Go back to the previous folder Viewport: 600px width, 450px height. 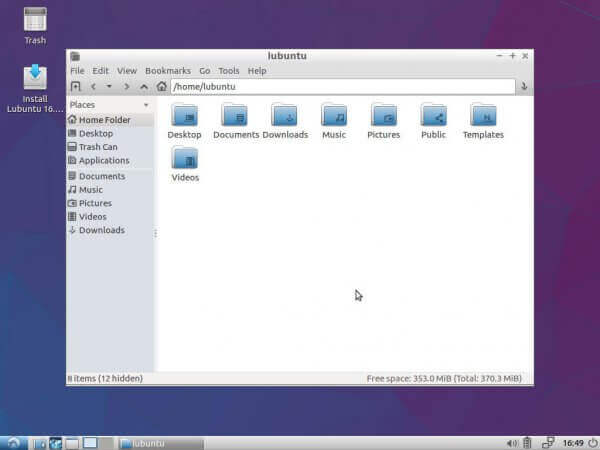tap(93, 86)
